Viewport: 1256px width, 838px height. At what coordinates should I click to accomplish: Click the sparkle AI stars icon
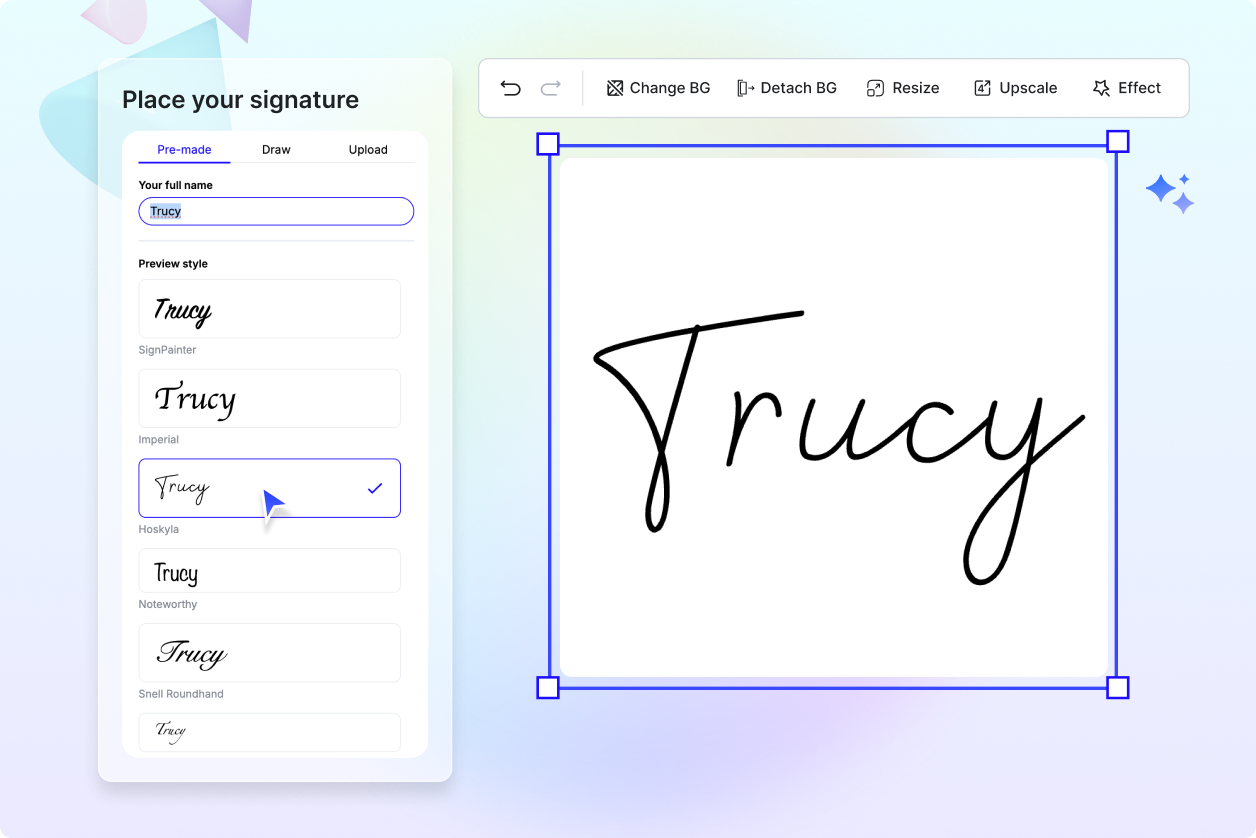tap(1169, 193)
